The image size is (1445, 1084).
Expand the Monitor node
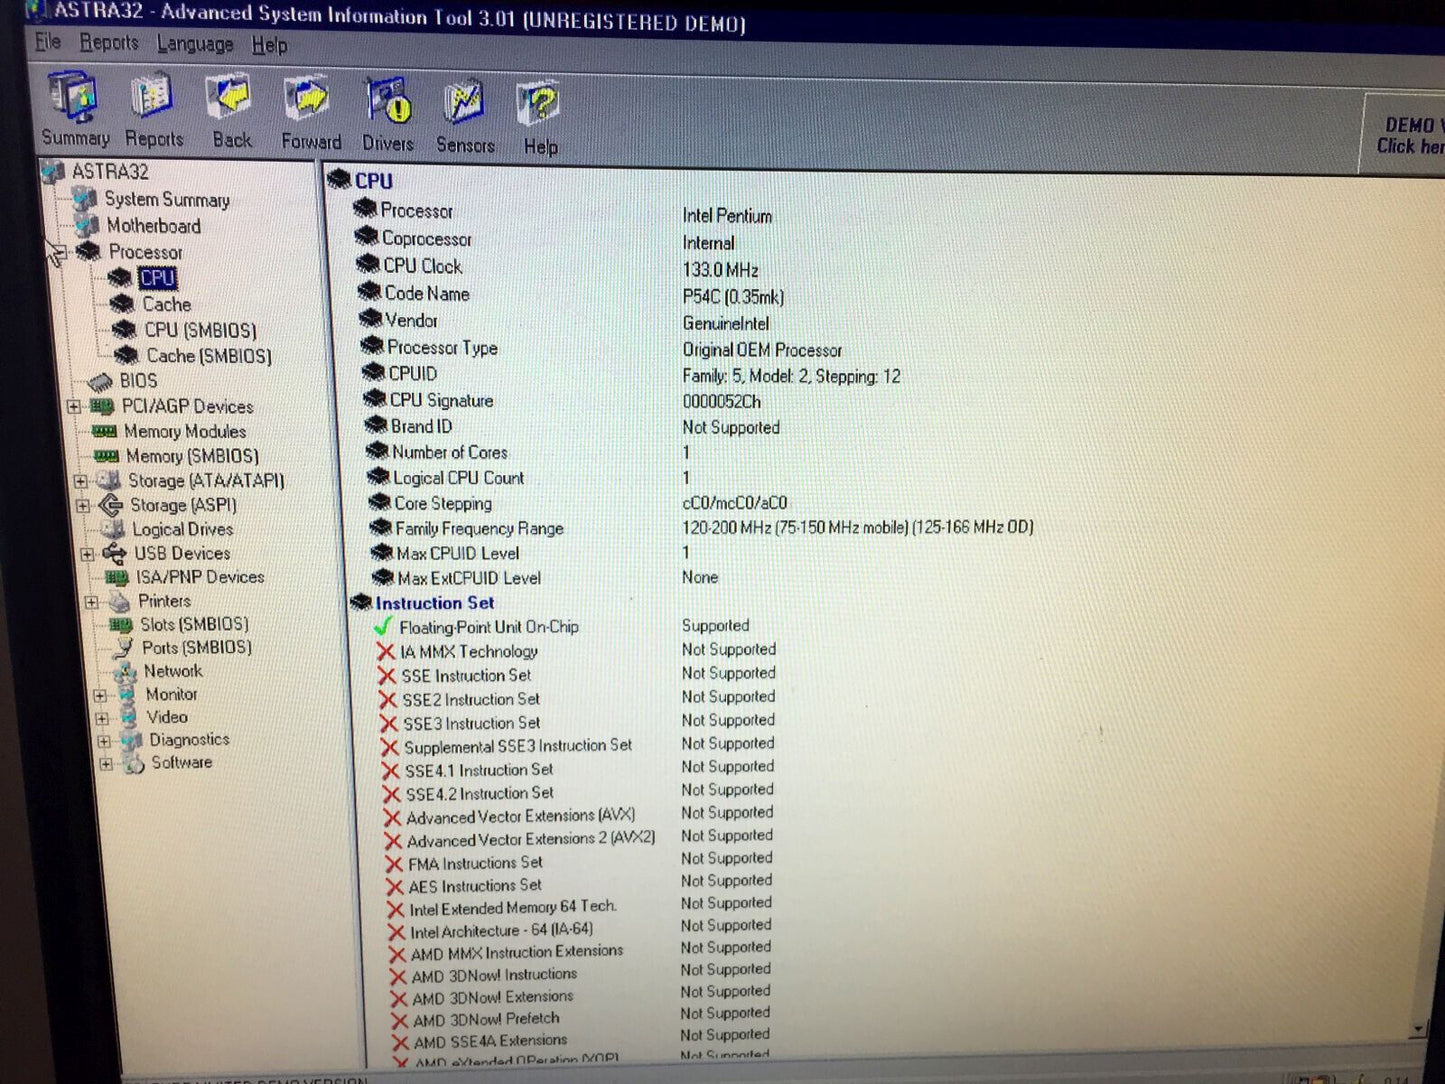(x=100, y=695)
